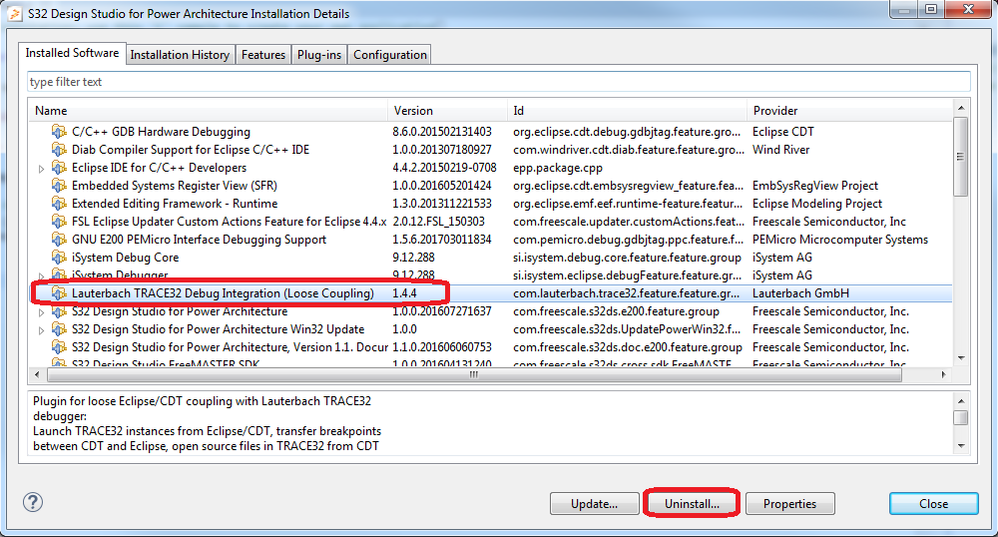998x537 pixels.
Task: Select Embedded Systems Register View (SFR) row
Action: (491, 185)
